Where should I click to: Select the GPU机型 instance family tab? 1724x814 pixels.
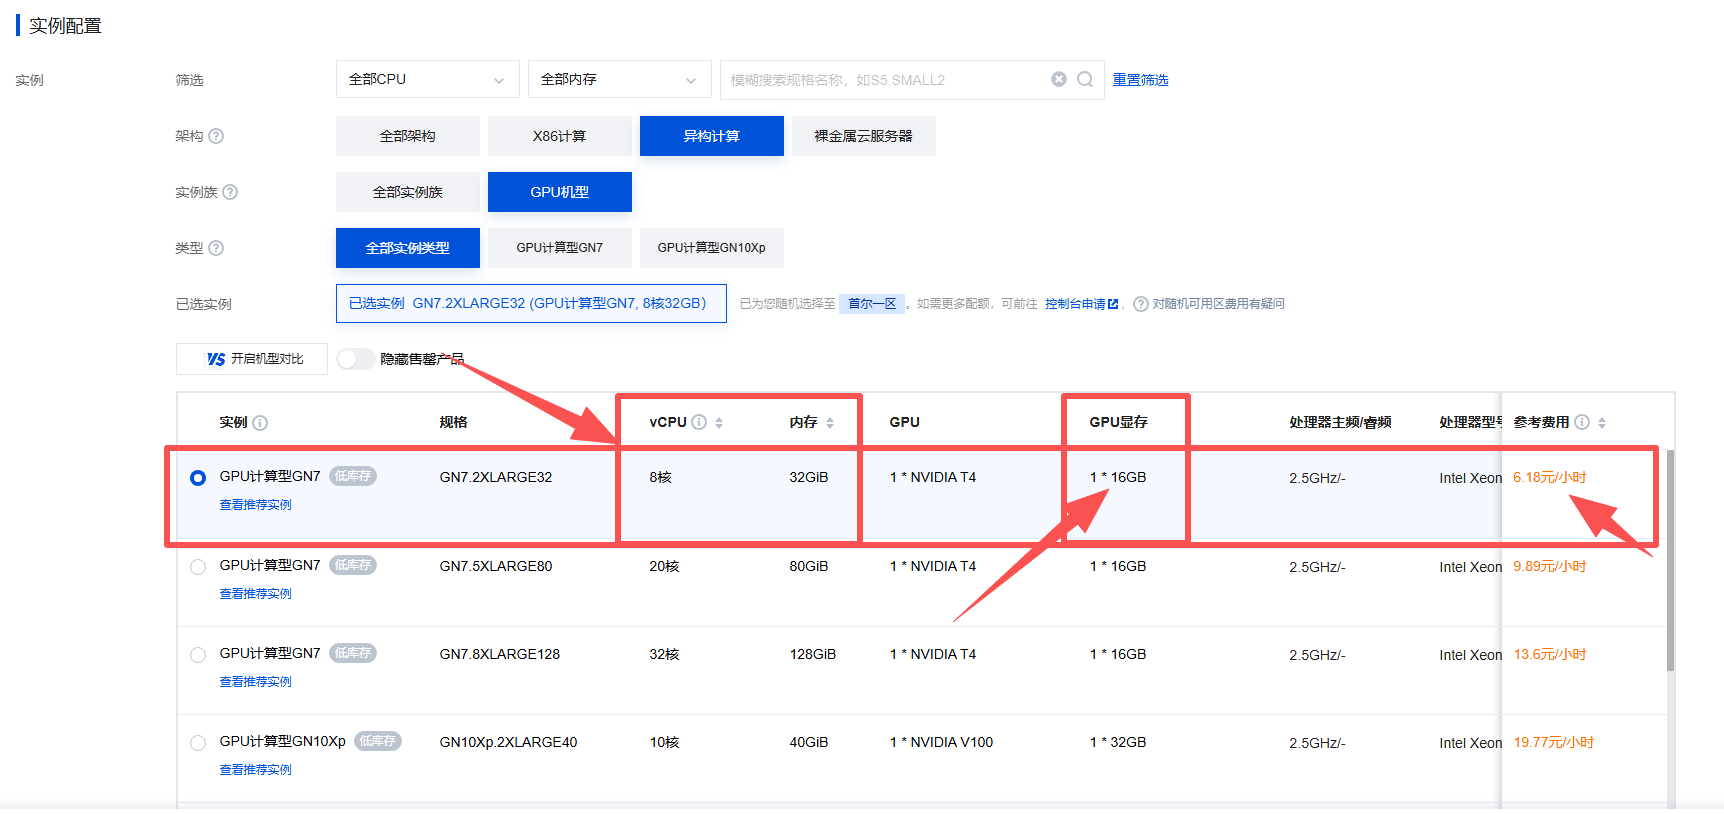coord(560,192)
